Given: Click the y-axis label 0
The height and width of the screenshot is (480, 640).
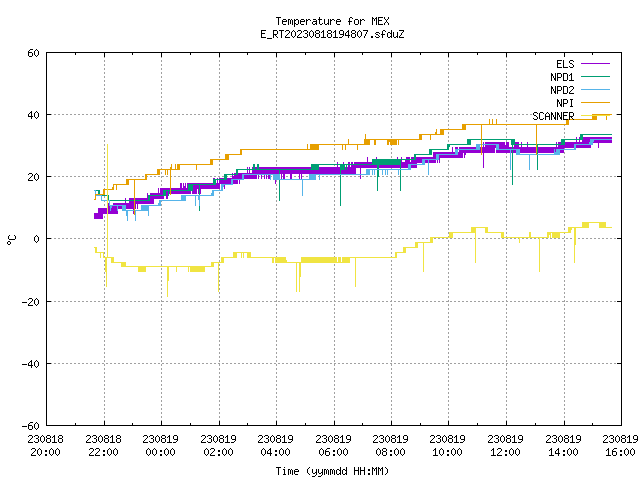Looking at the screenshot, I should pyautogui.click(x=37, y=239).
